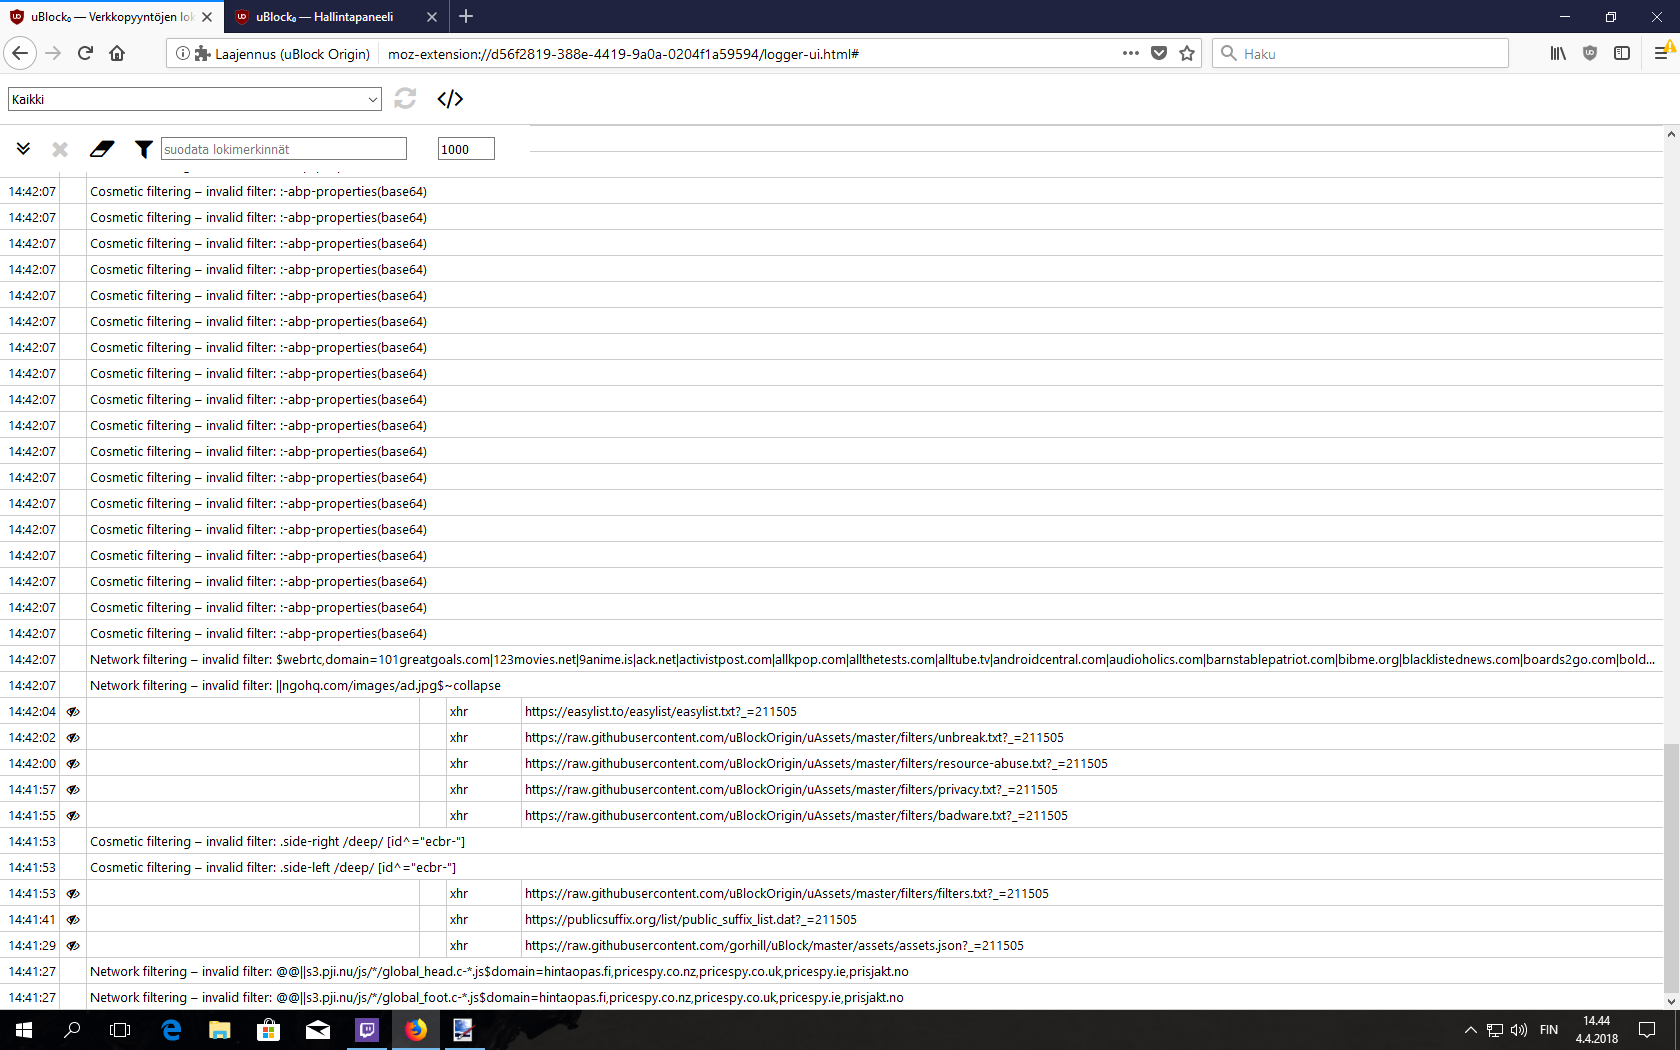The image size is (1680, 1050).
Task: Toggle the eye icon on the public_suffix_list.dat row
Action: (72, 919)
